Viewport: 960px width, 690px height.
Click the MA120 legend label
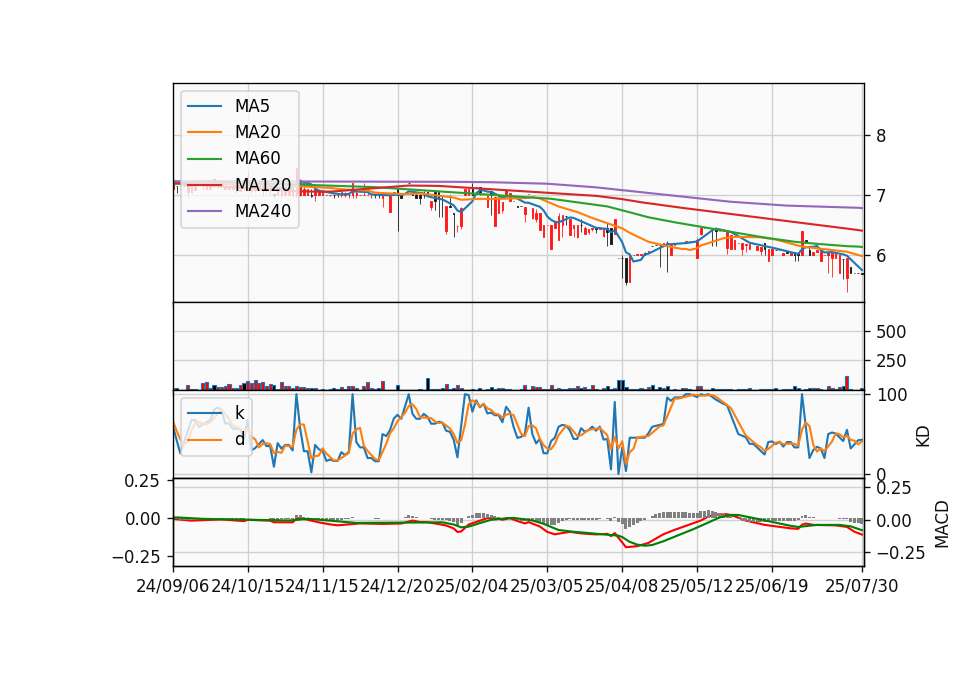coord(263,185)
